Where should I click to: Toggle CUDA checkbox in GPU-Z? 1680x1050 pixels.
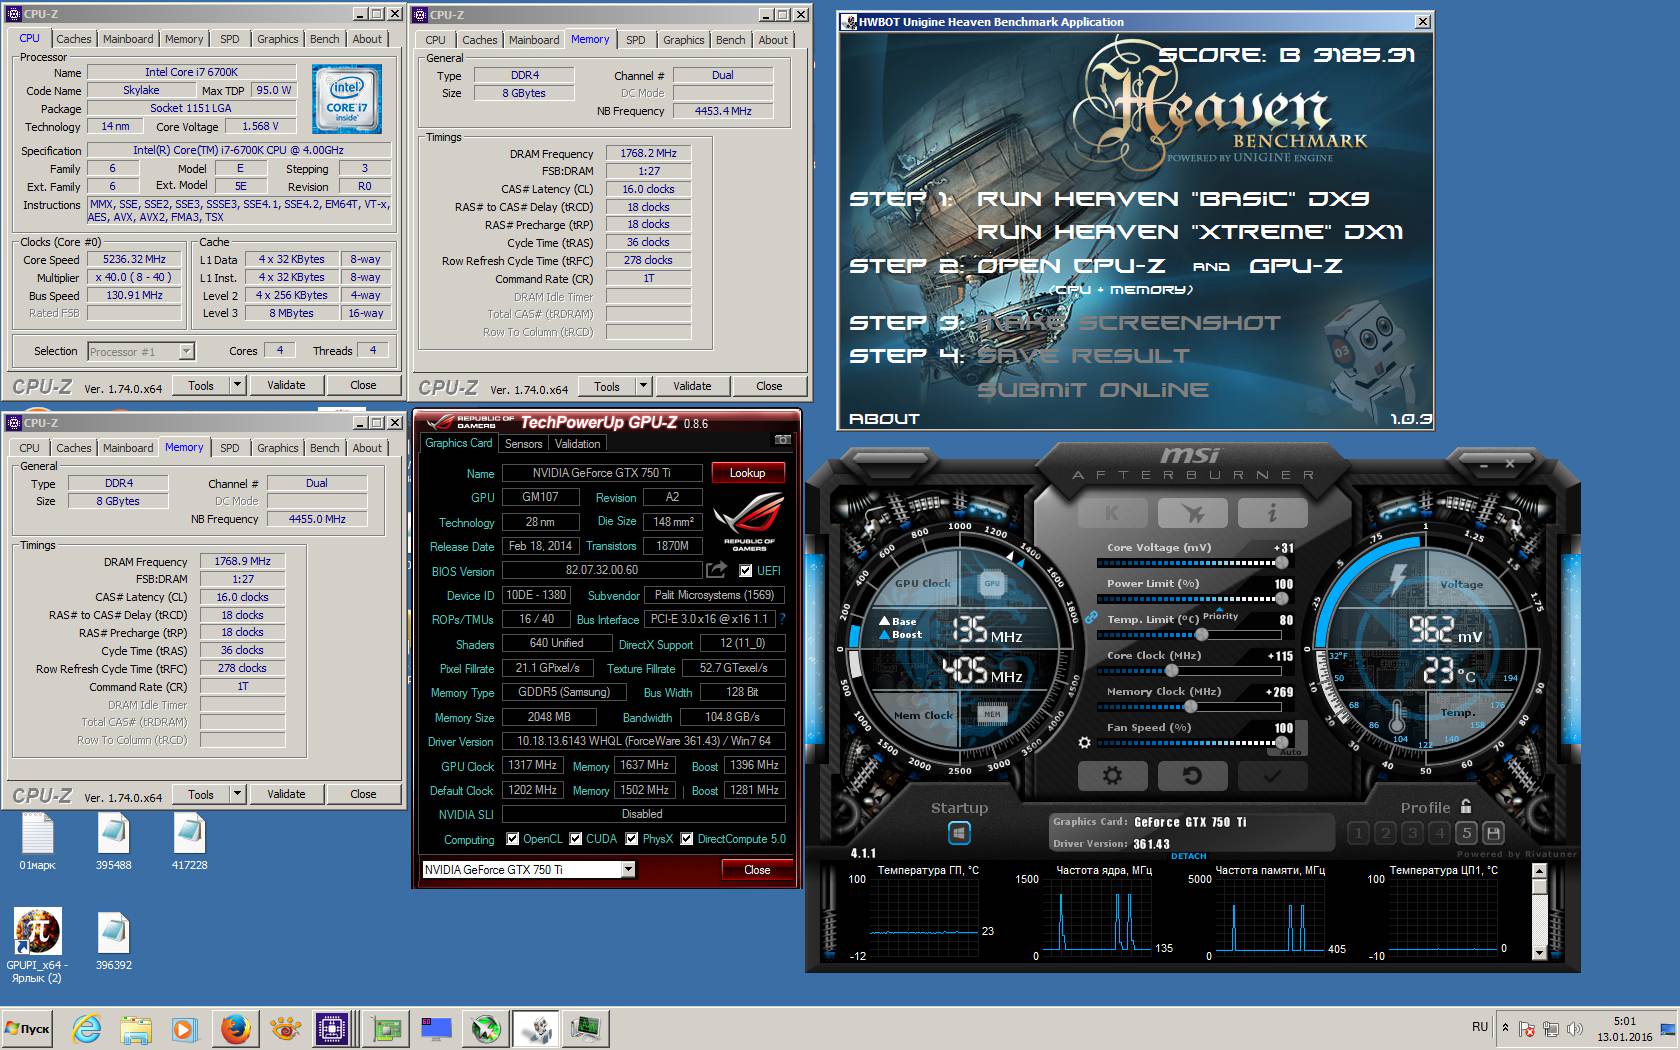[x=576, y=839]
